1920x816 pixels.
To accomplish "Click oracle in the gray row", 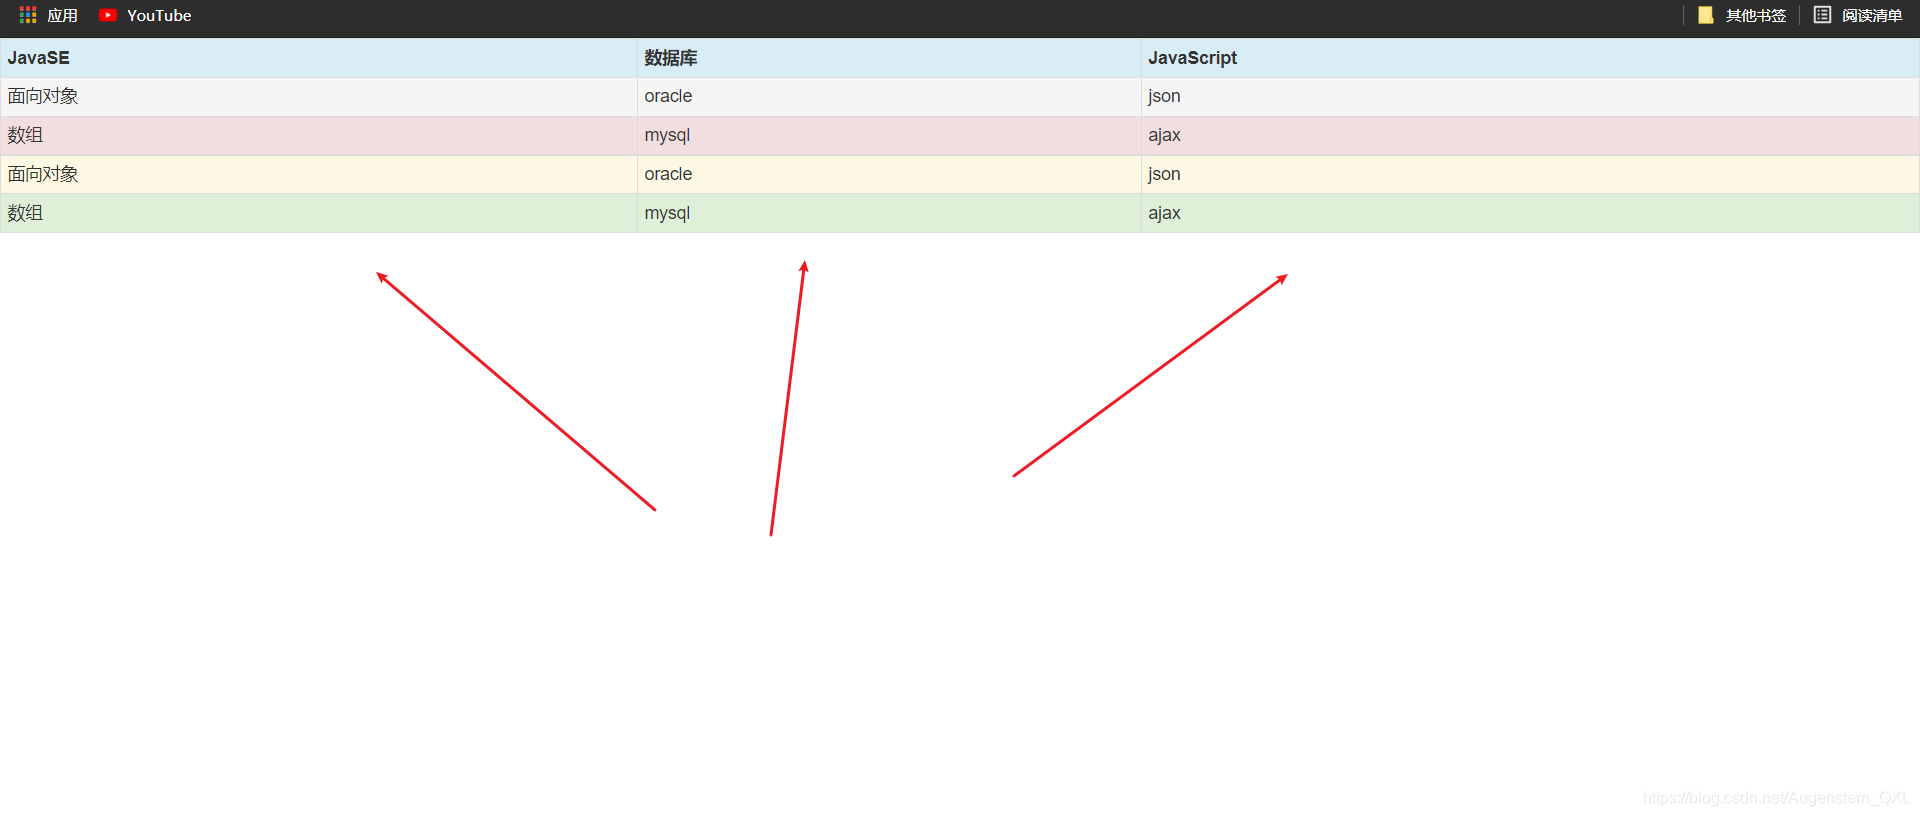I will pyautogui.click(x=668, y=96).
